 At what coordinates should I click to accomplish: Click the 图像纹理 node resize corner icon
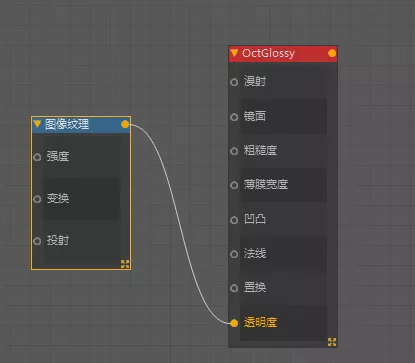pyautogui.click(x=125, y=264)
